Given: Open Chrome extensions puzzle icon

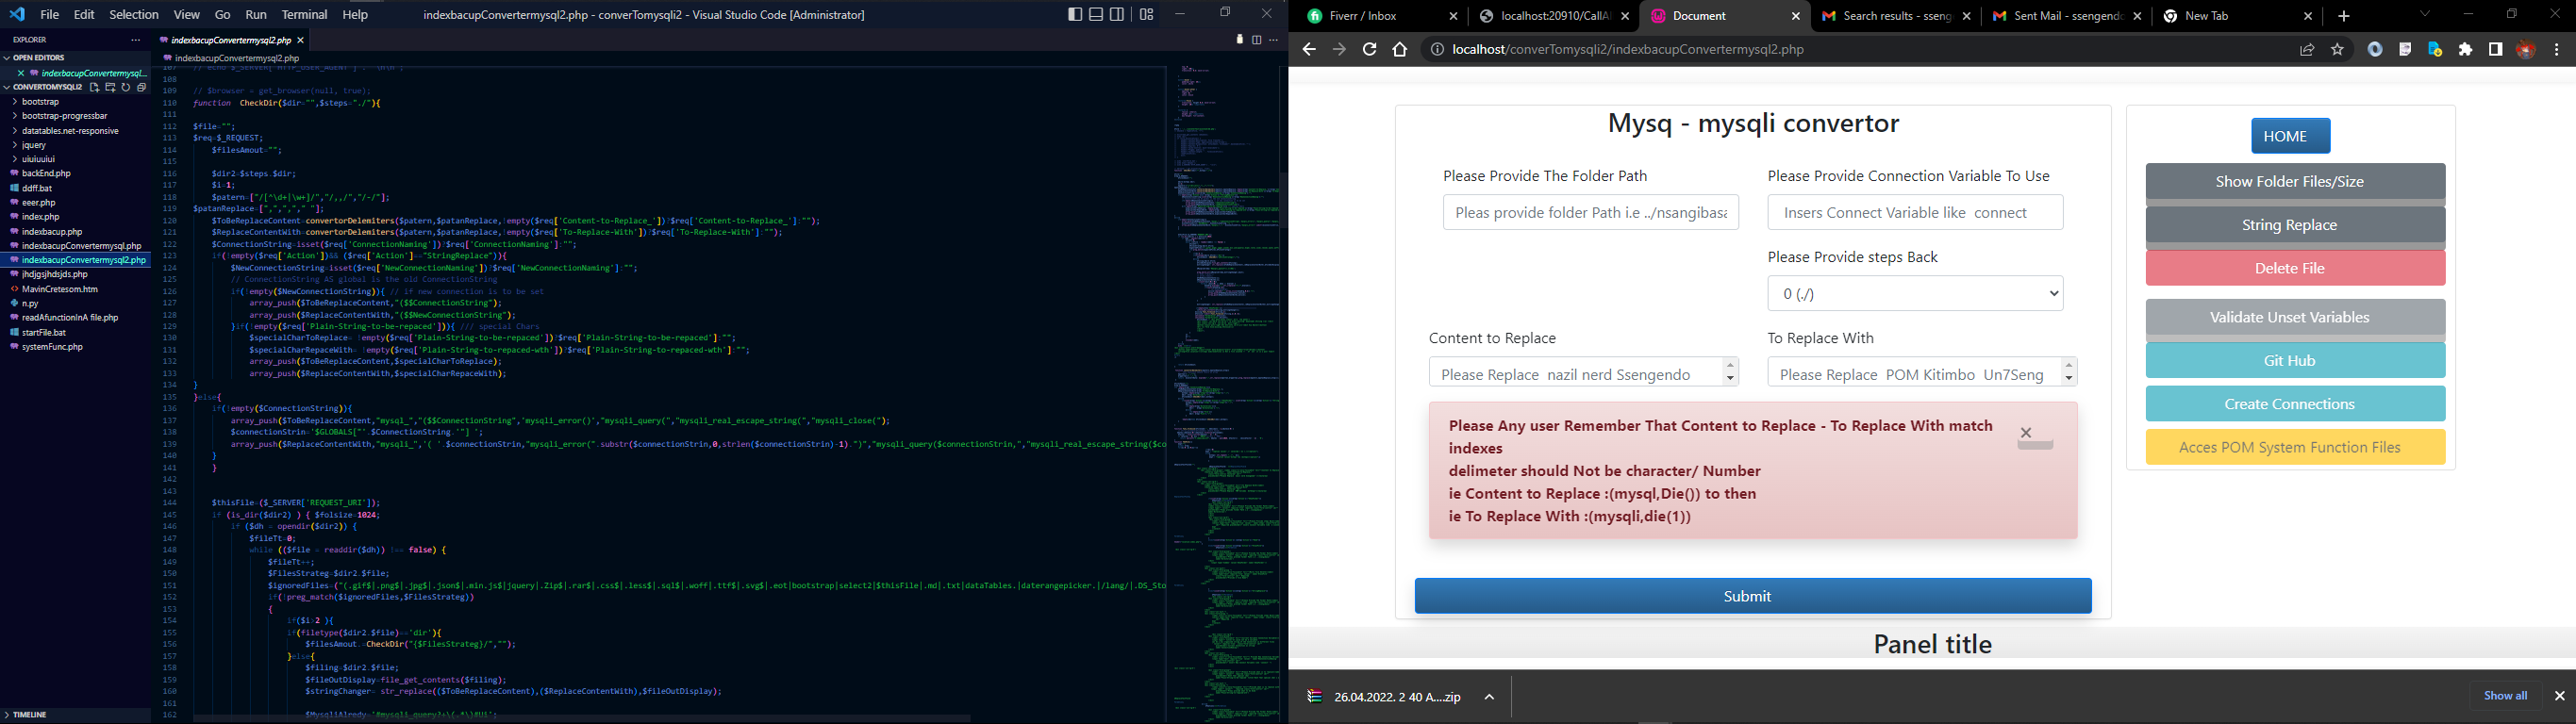Looking at the screenshot, I should point(2466,50).
